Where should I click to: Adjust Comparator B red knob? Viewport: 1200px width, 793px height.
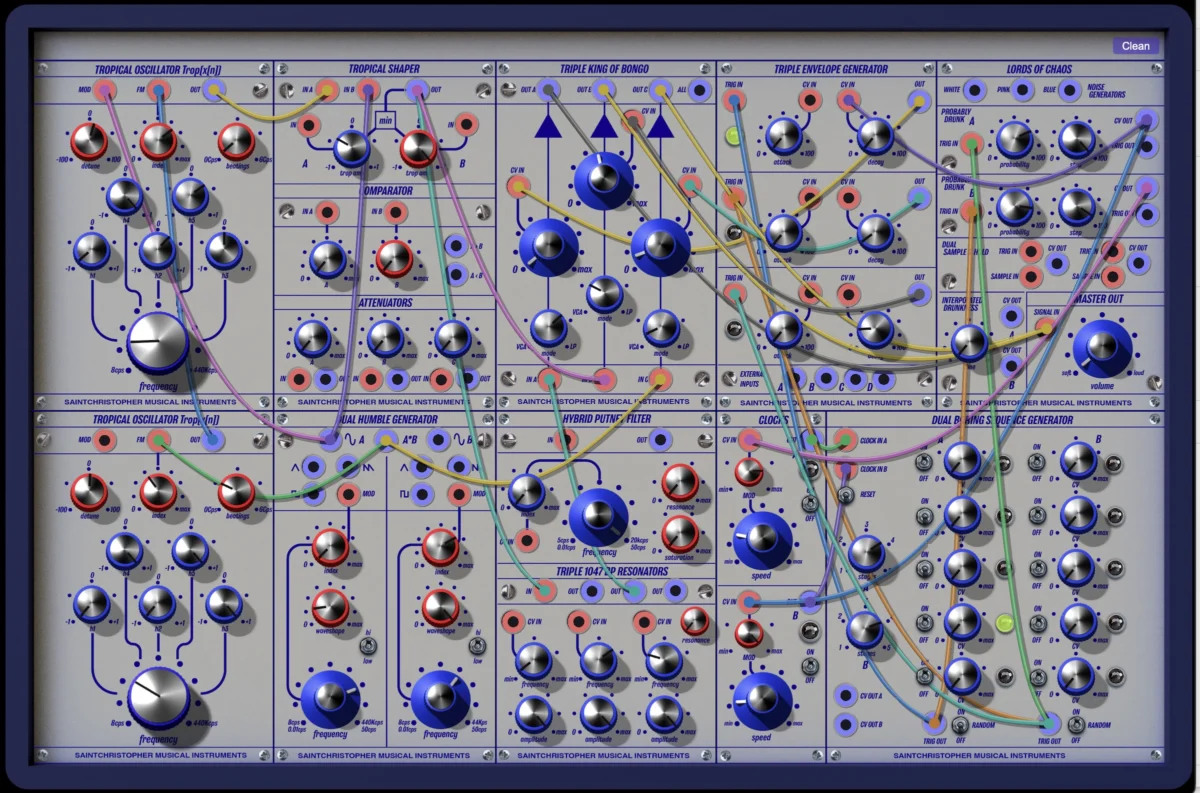point(394,259)
